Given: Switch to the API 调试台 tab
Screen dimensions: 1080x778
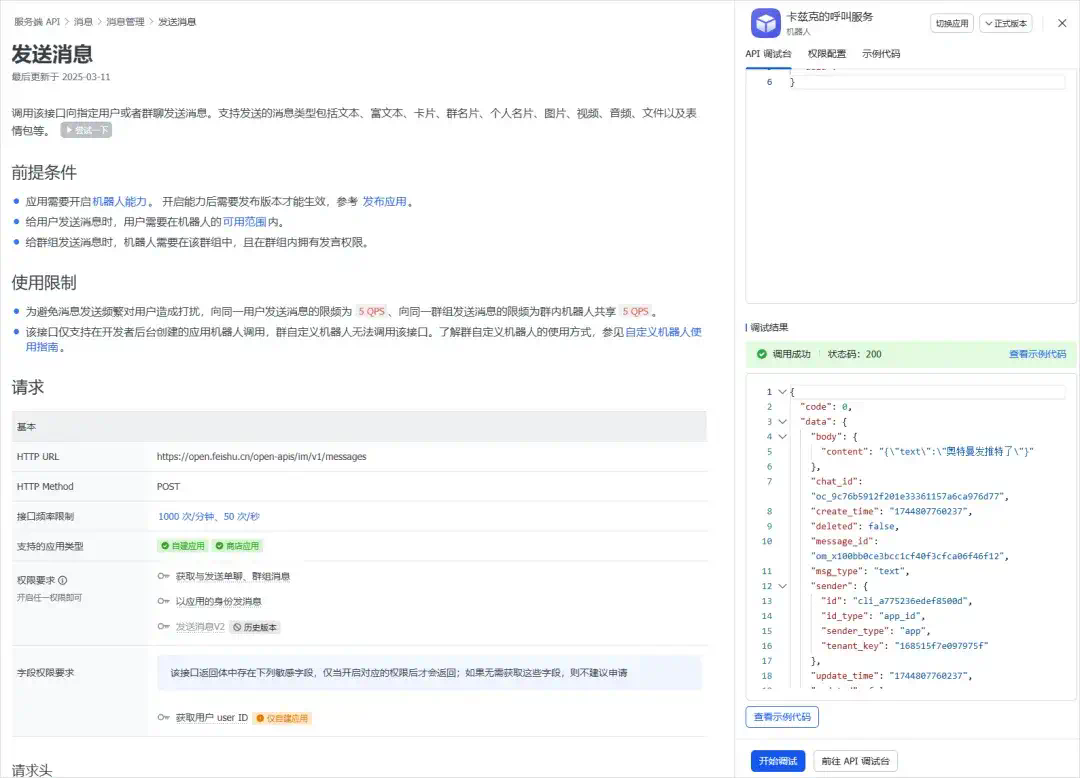Looking at the screenshot, I should pos(768,54).
